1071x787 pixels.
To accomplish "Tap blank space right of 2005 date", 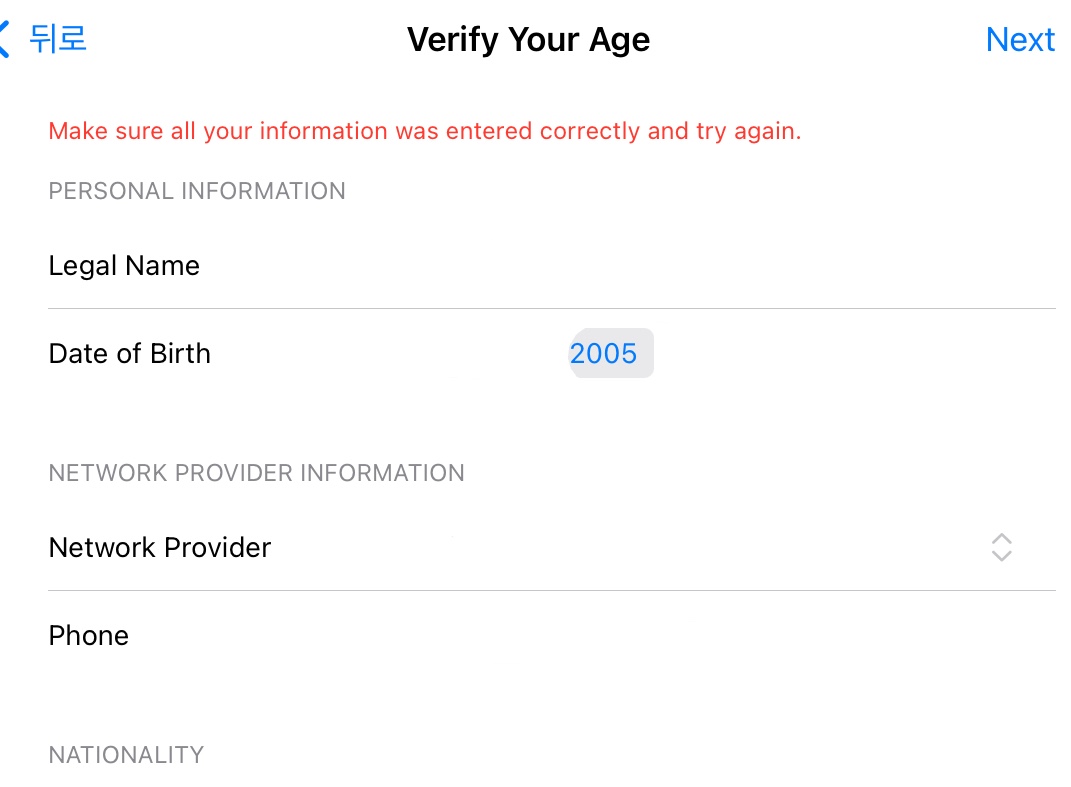I will point(850,354).
